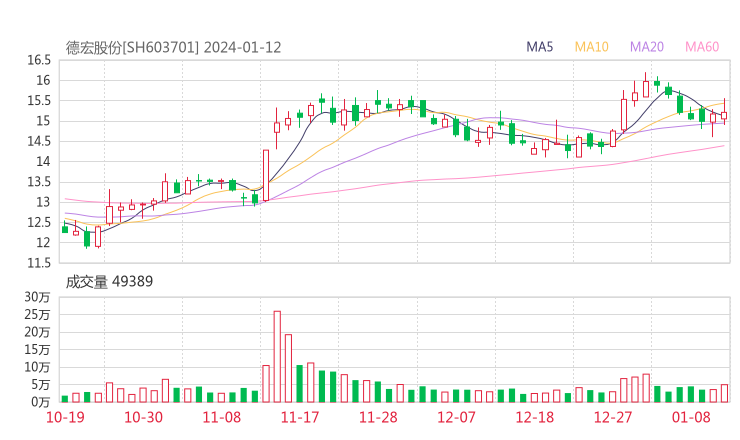Click the 11-08 date axis label
This screenshot has height=440, width=740.
(221, 417)
